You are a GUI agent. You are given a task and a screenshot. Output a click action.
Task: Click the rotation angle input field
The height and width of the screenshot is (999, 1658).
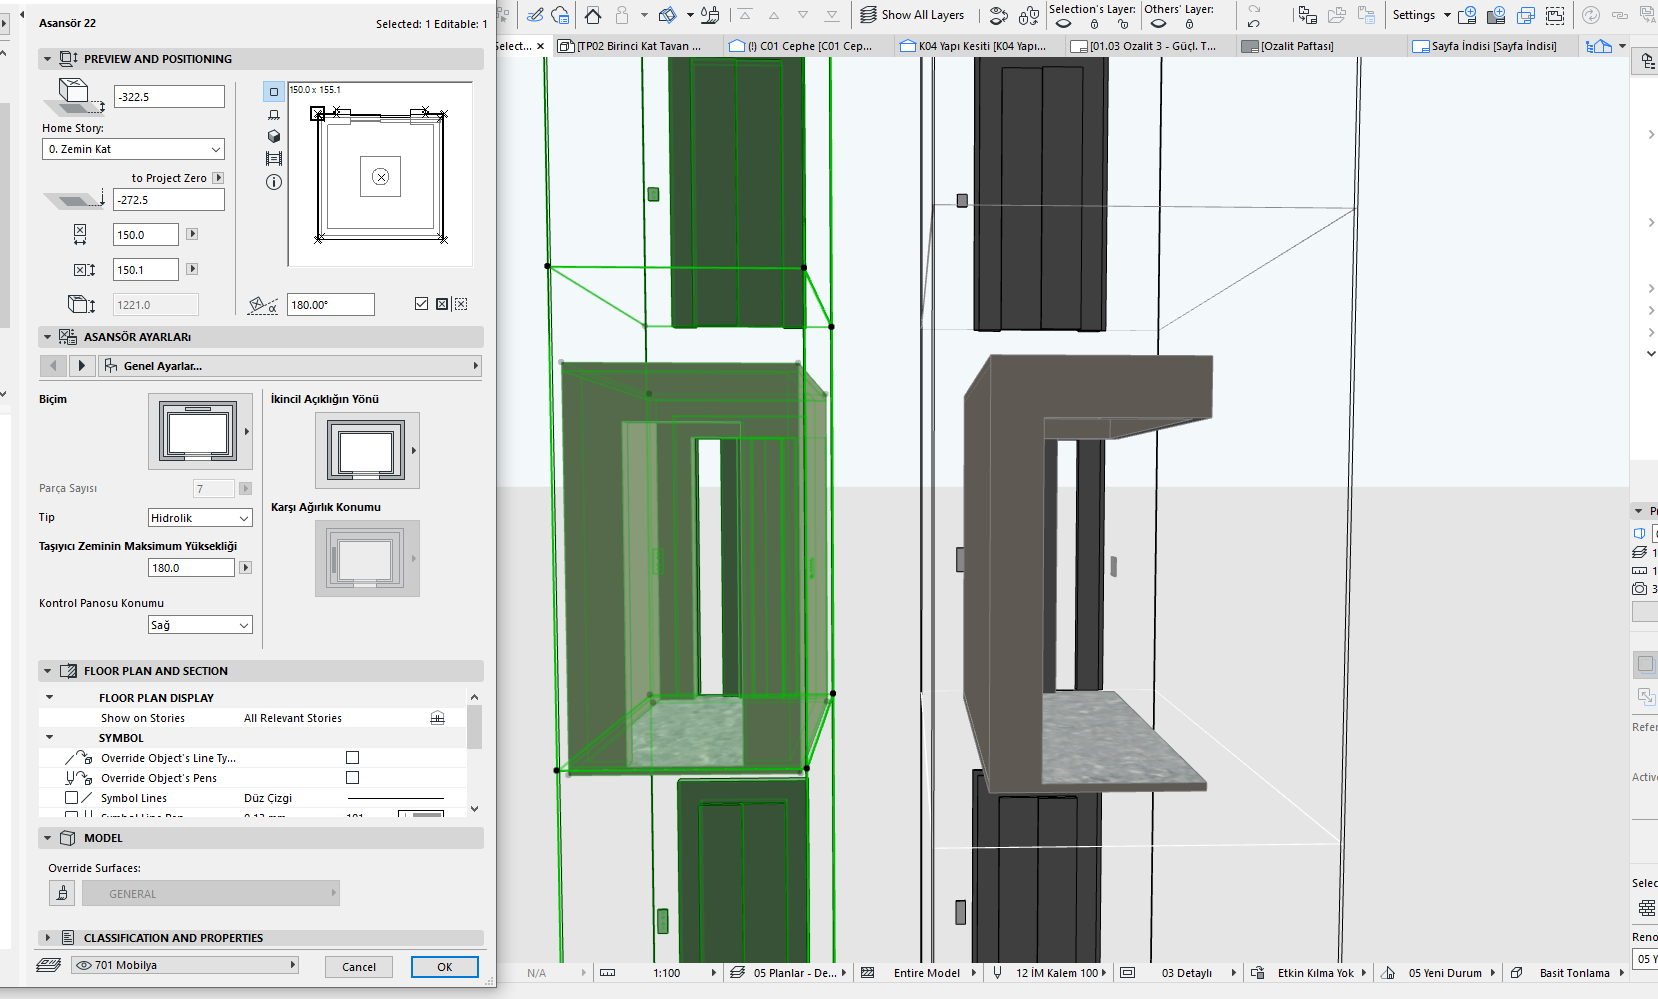pos(331,305)
